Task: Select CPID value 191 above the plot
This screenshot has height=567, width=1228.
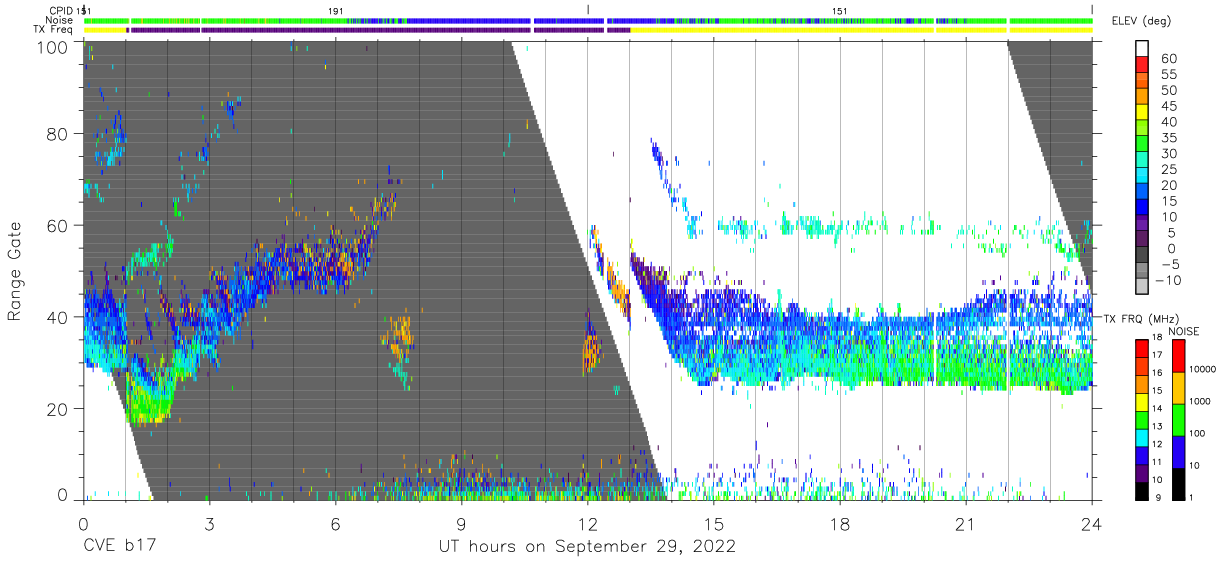Action: (x=336, y=10)
